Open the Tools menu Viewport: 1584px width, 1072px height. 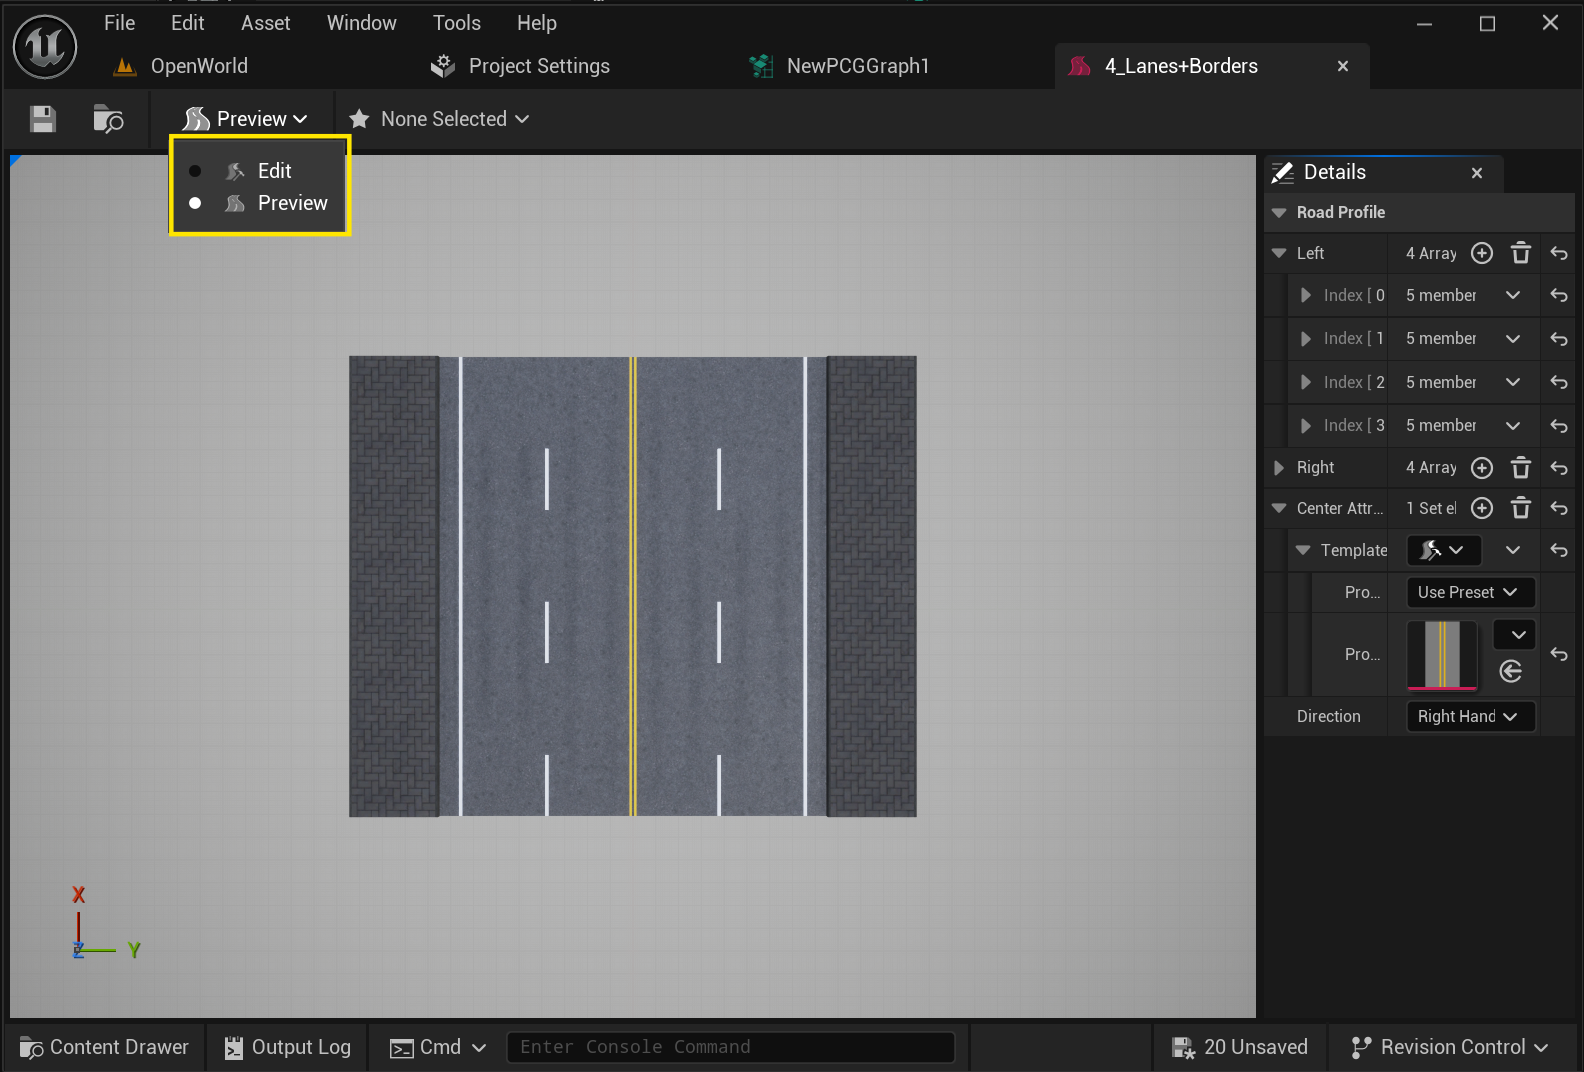pos(456,23)
